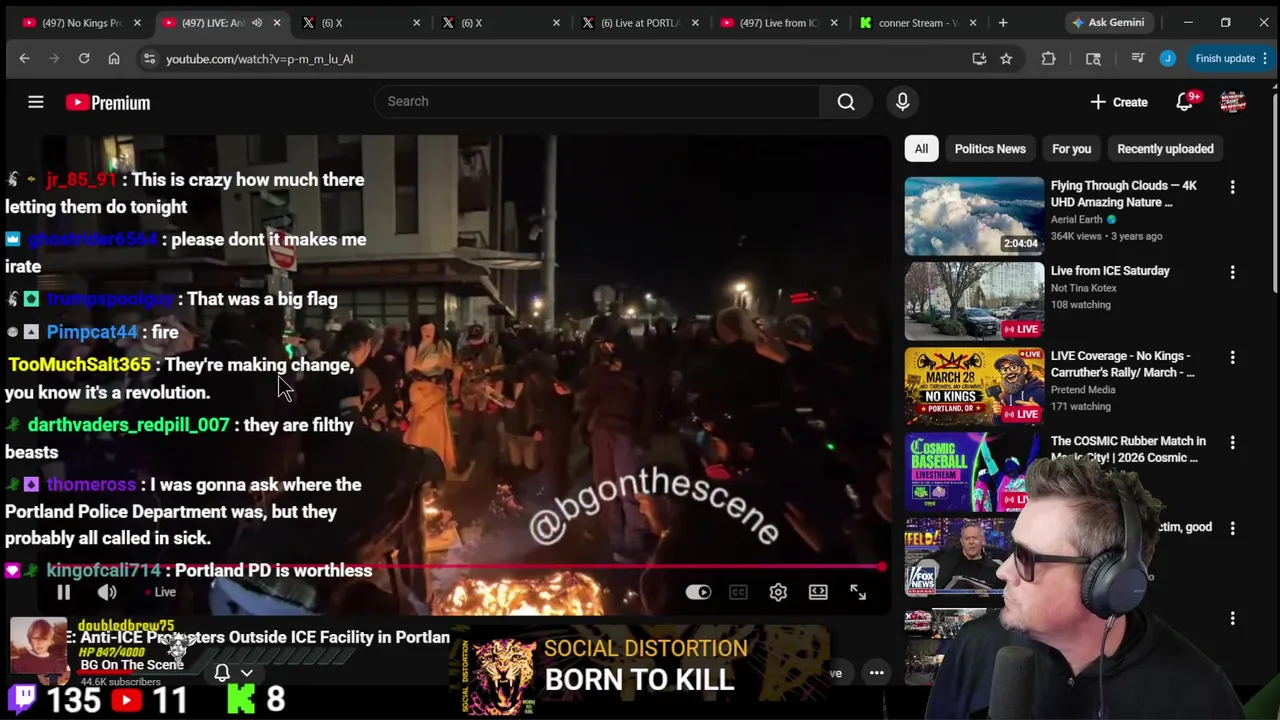Viewport: 1280px width, 720px height.
Task: Click the BG On The Scene channel name
Action: (x=131, y=665)
